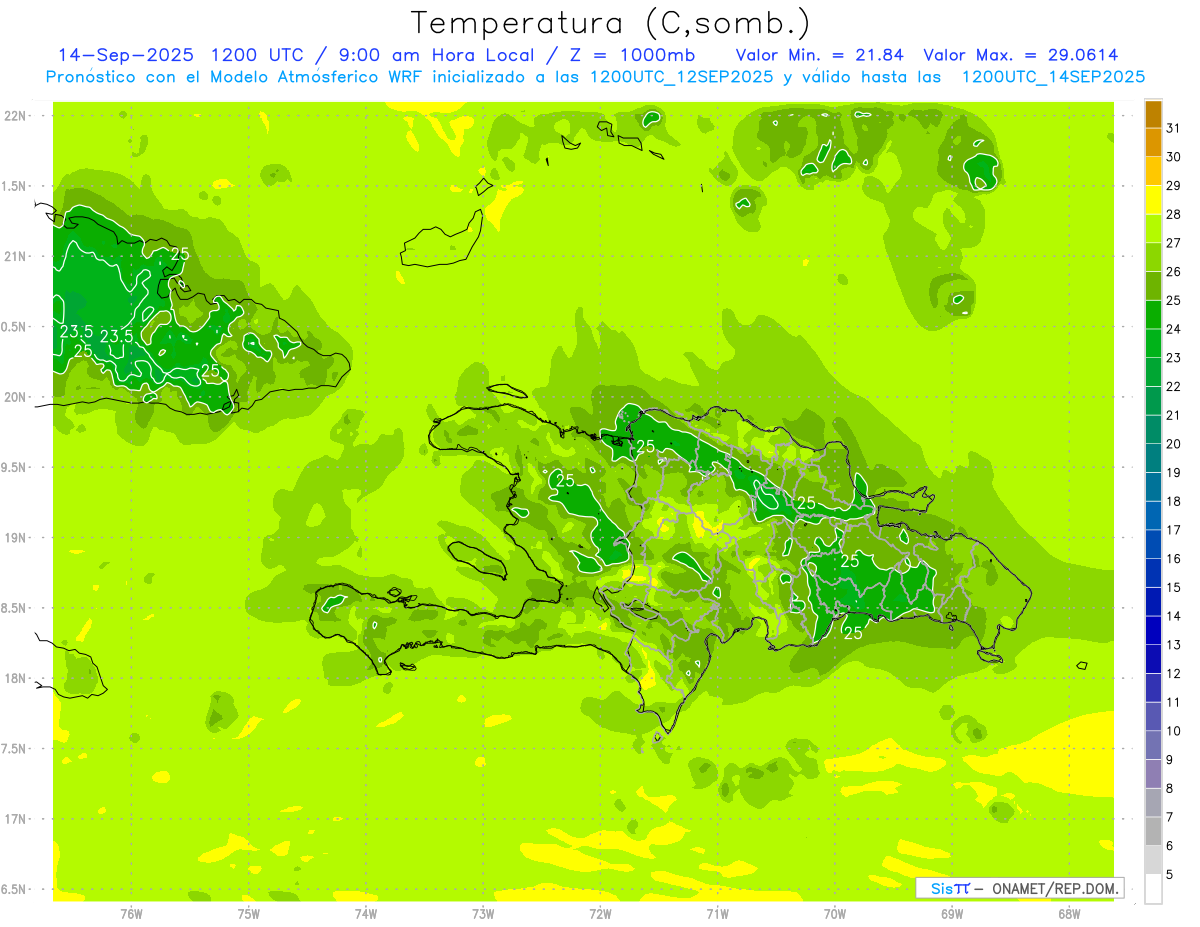Image resolution: width=1200 pixels, height=927 pixels.
Task: Click the title 'Temperatura (C,somb.)'
Action: point(611,23)
